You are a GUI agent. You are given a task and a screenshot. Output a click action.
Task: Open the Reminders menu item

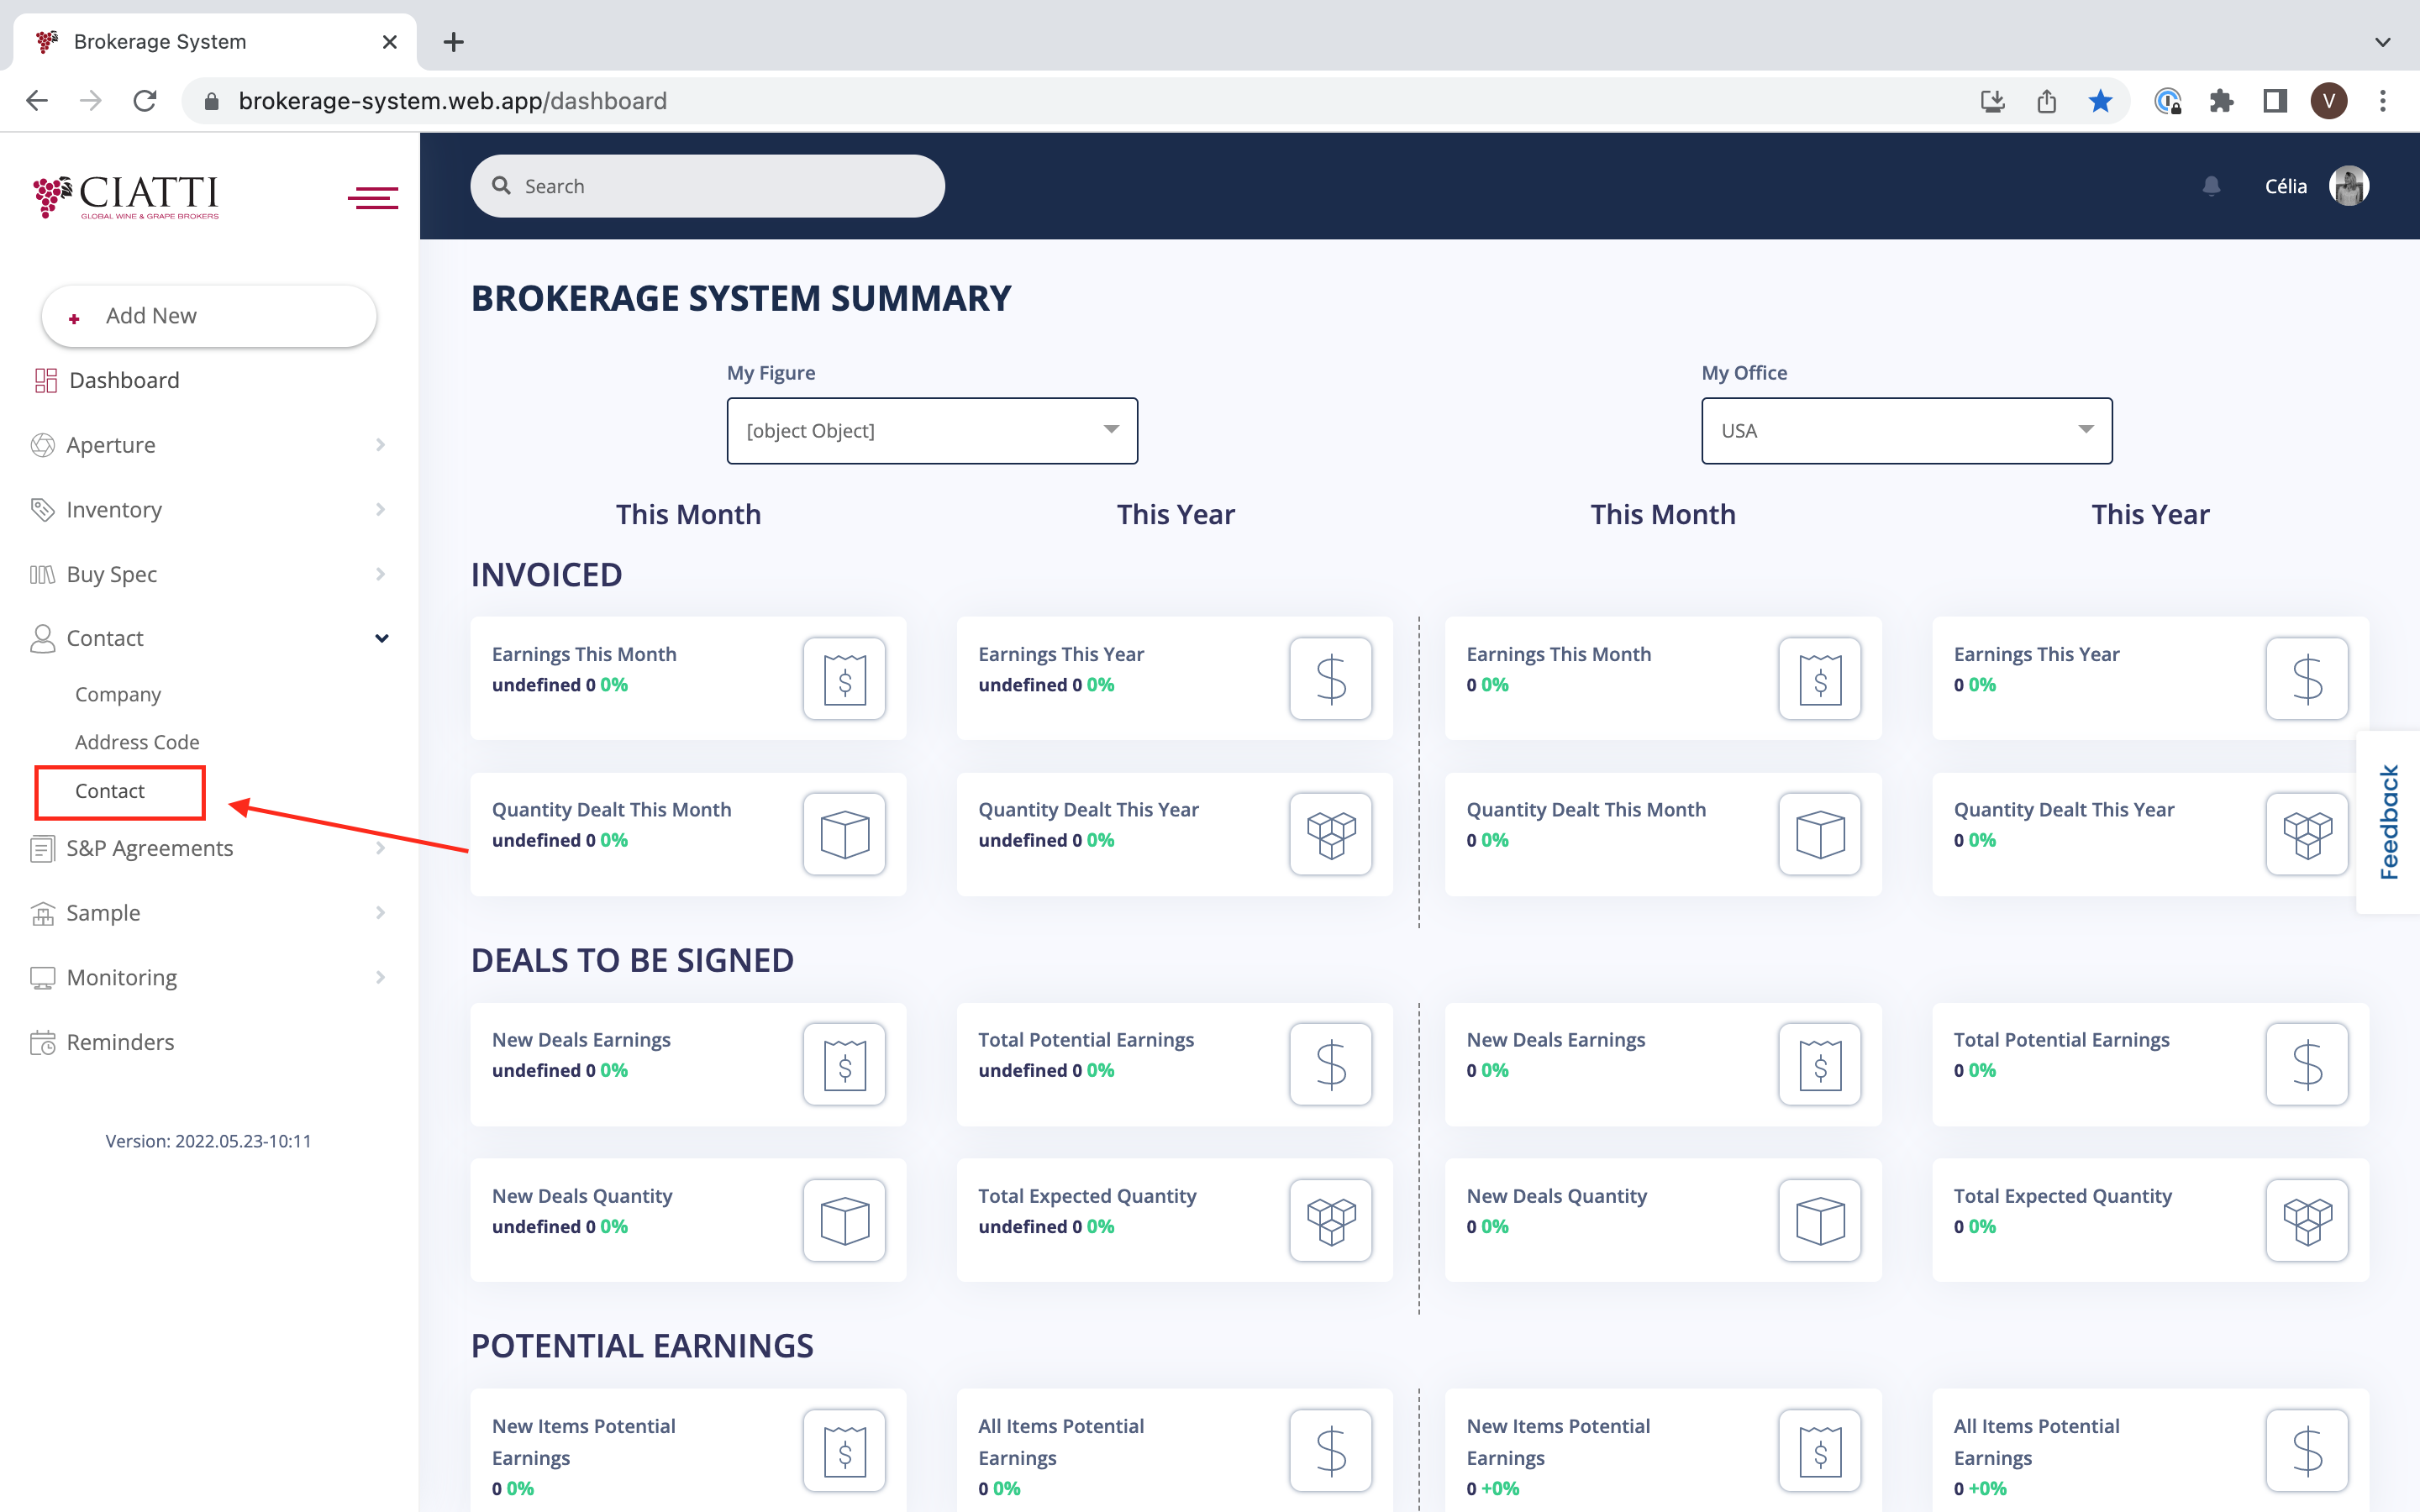120,1042
